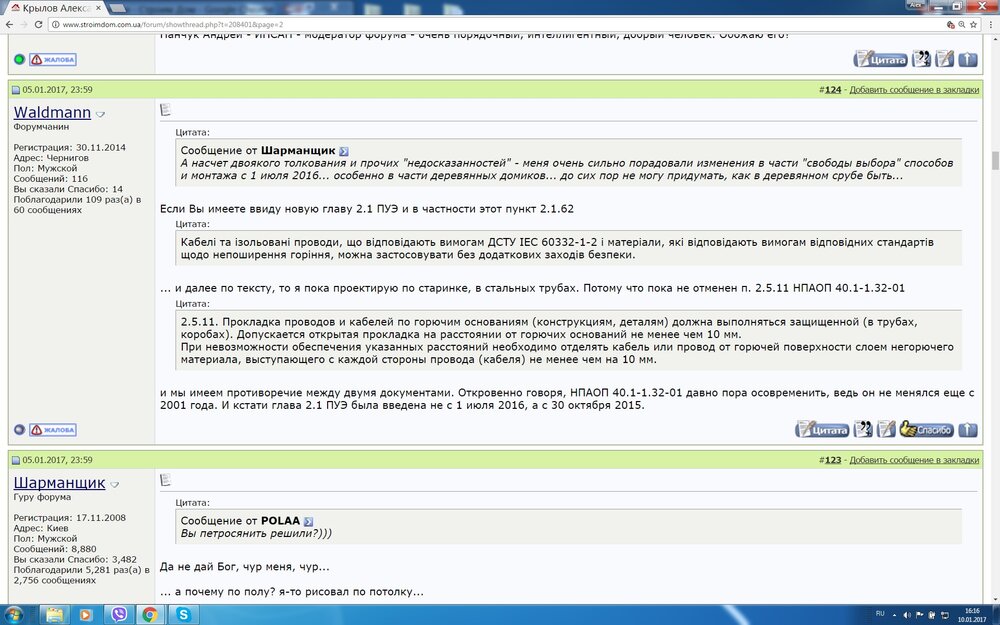The image size is (1000, 625).
Task: Click multi-quote icon in the top post
Action: pos(921,59)
